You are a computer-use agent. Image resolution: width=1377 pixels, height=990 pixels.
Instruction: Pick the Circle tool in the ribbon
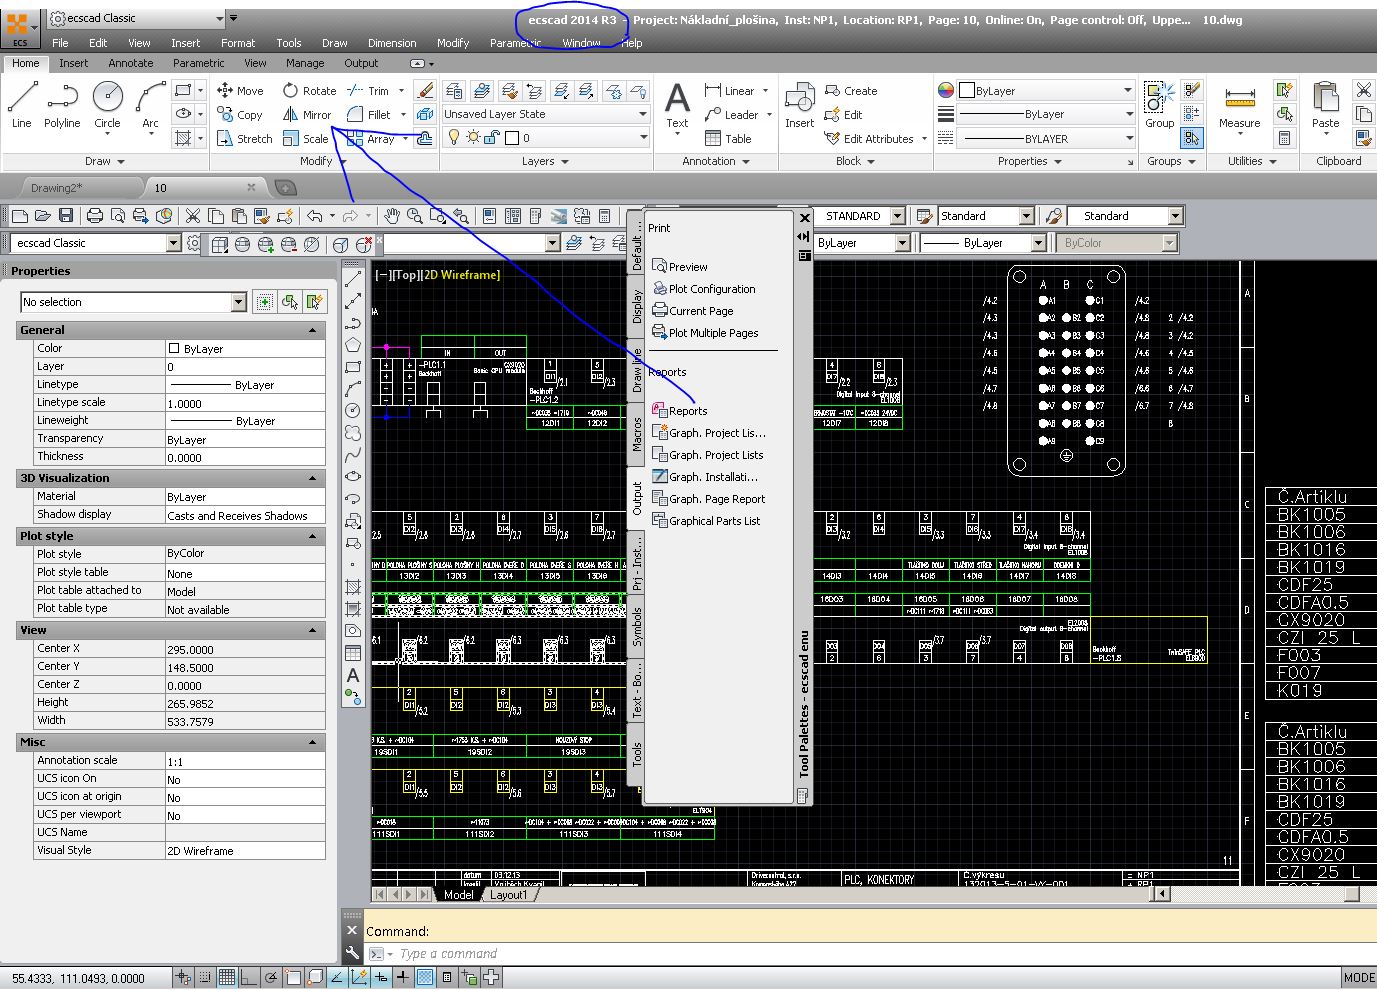click(107, 106)
